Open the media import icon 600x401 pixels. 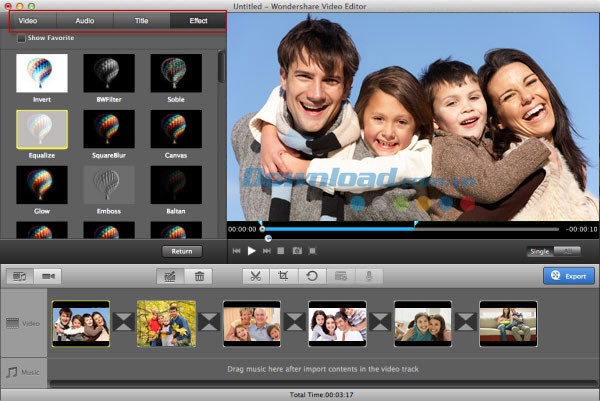(x=20, y=276)
